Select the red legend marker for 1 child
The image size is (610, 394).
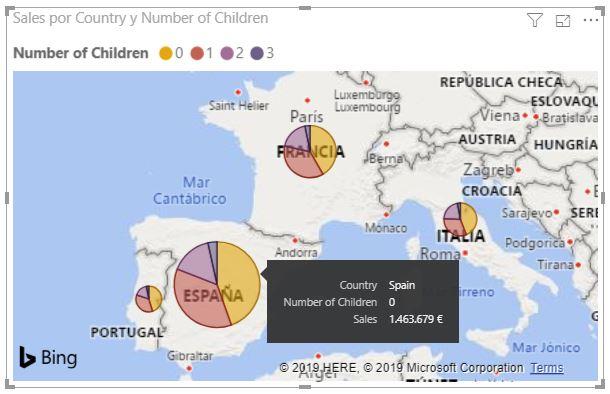click(x=197, y=53)
